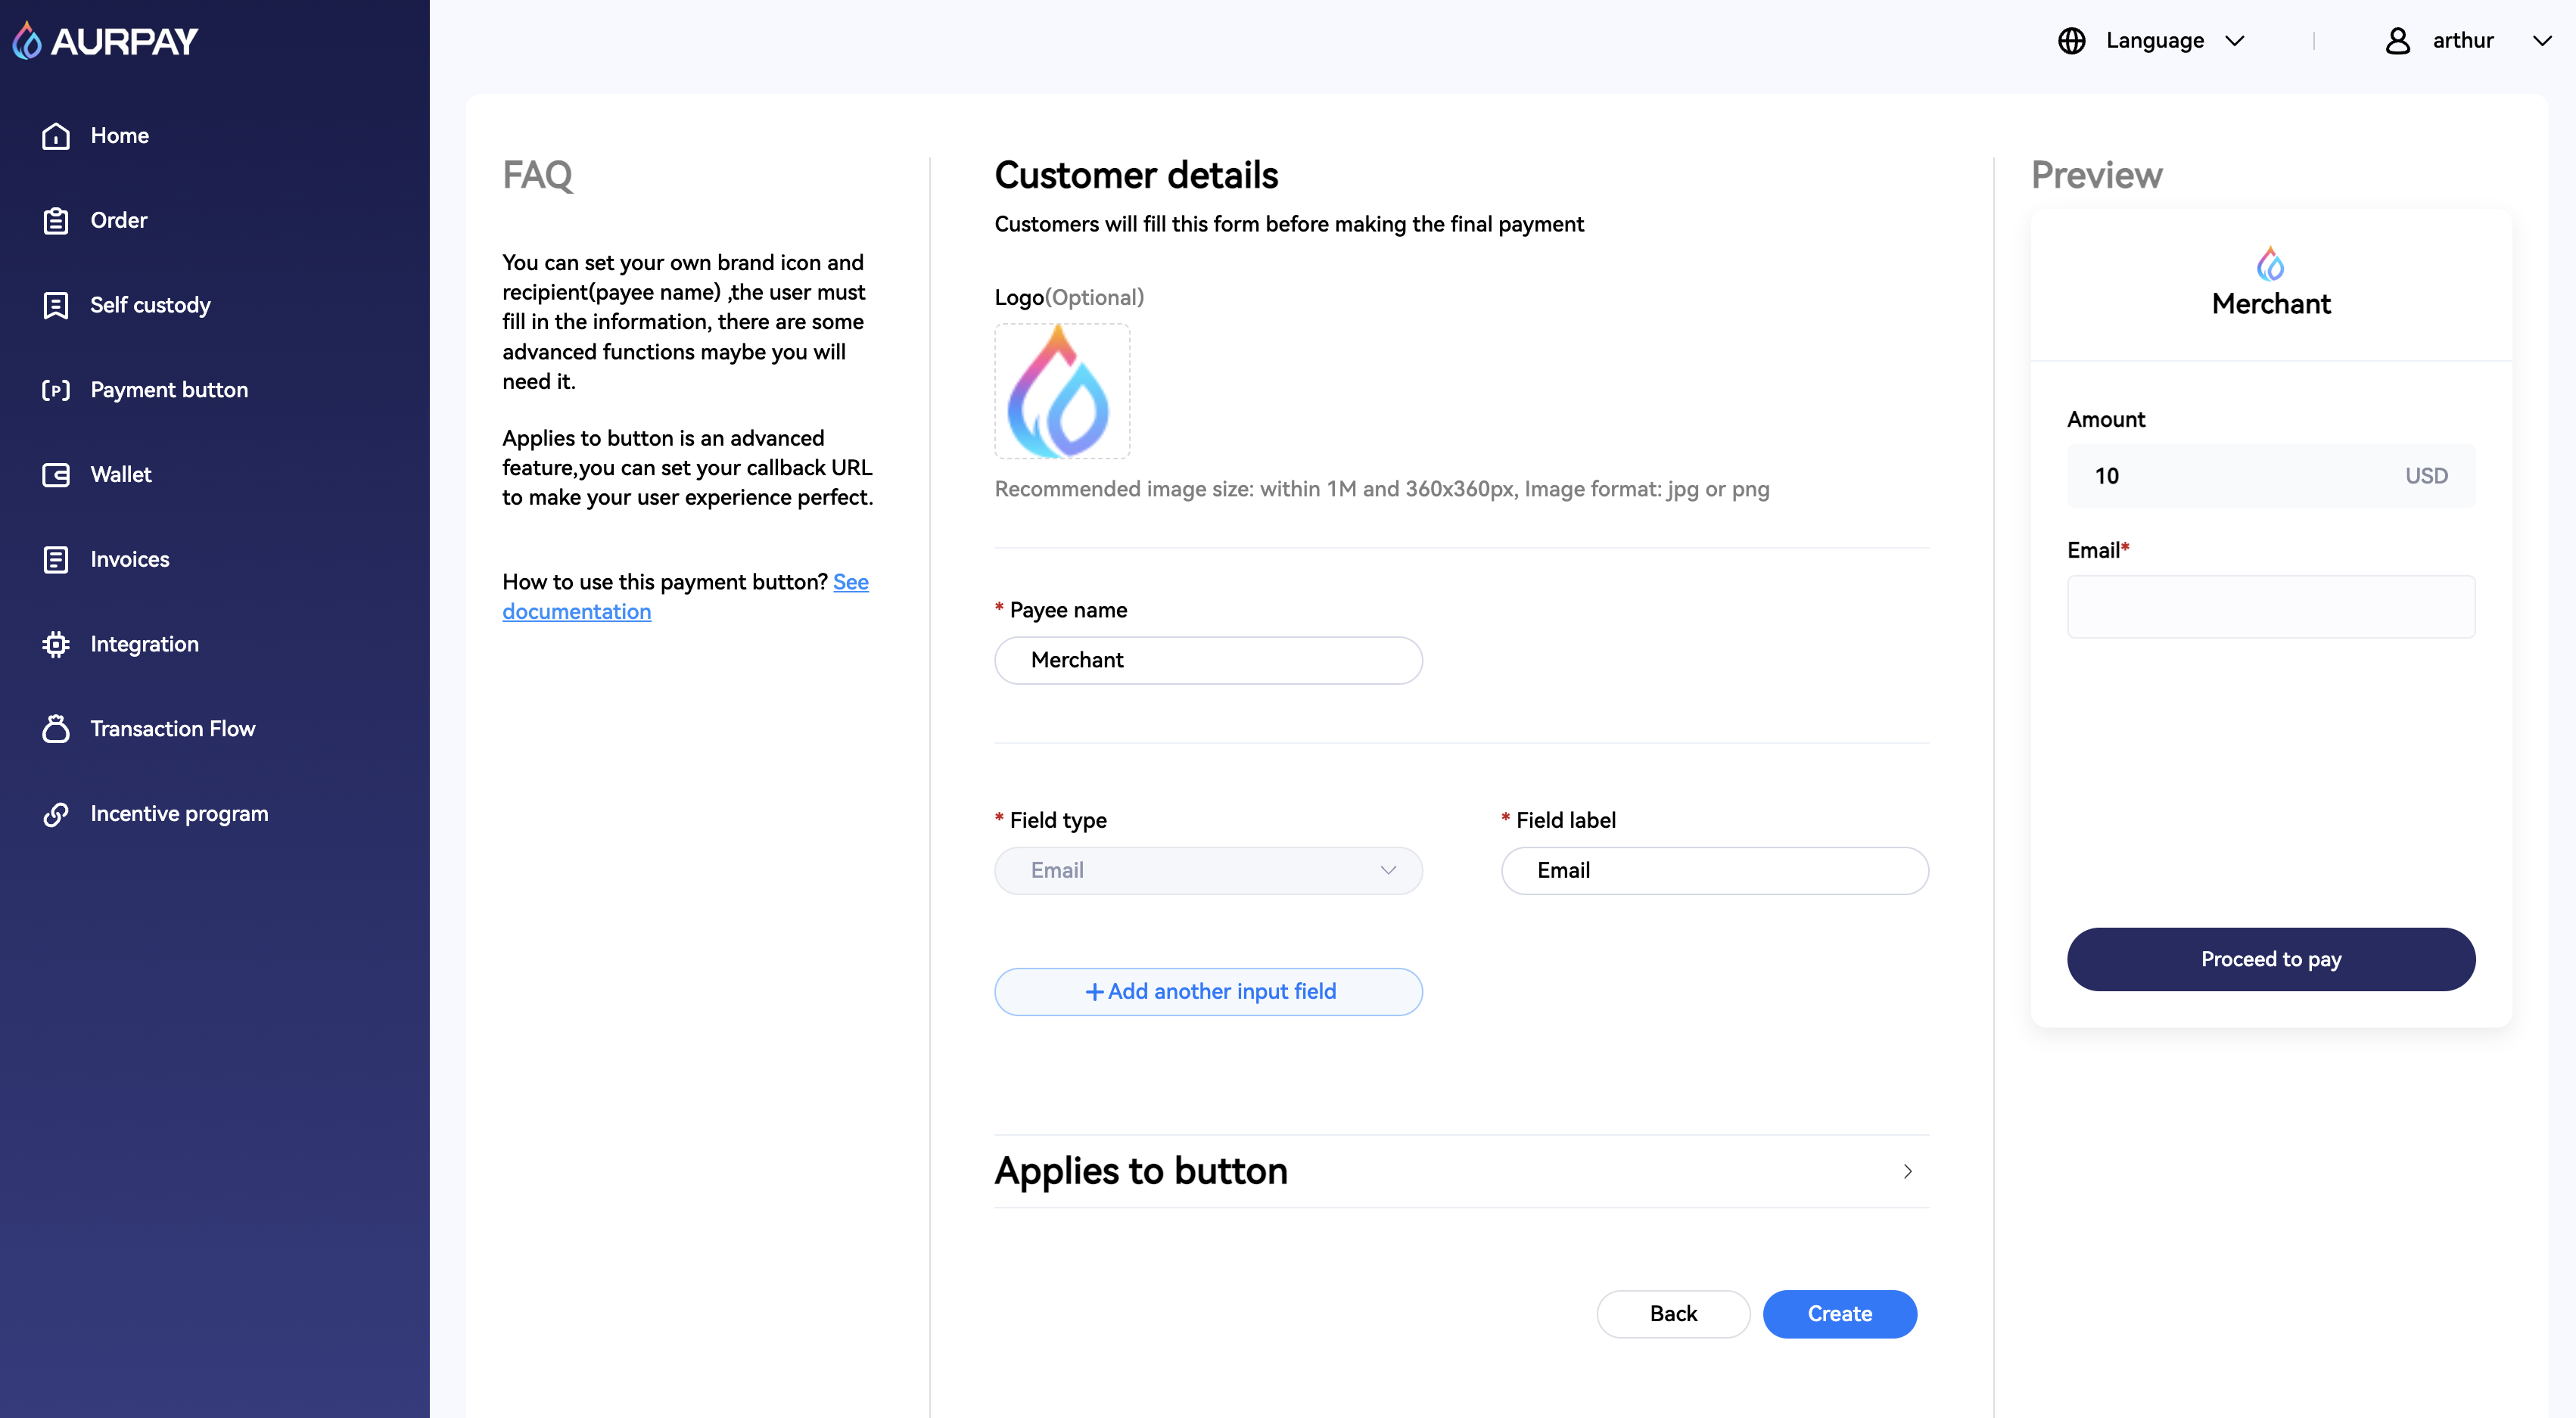2576x1418 pixels.
Task: Open the Field type Email dropdown
Action: (x=1207, y=870)
